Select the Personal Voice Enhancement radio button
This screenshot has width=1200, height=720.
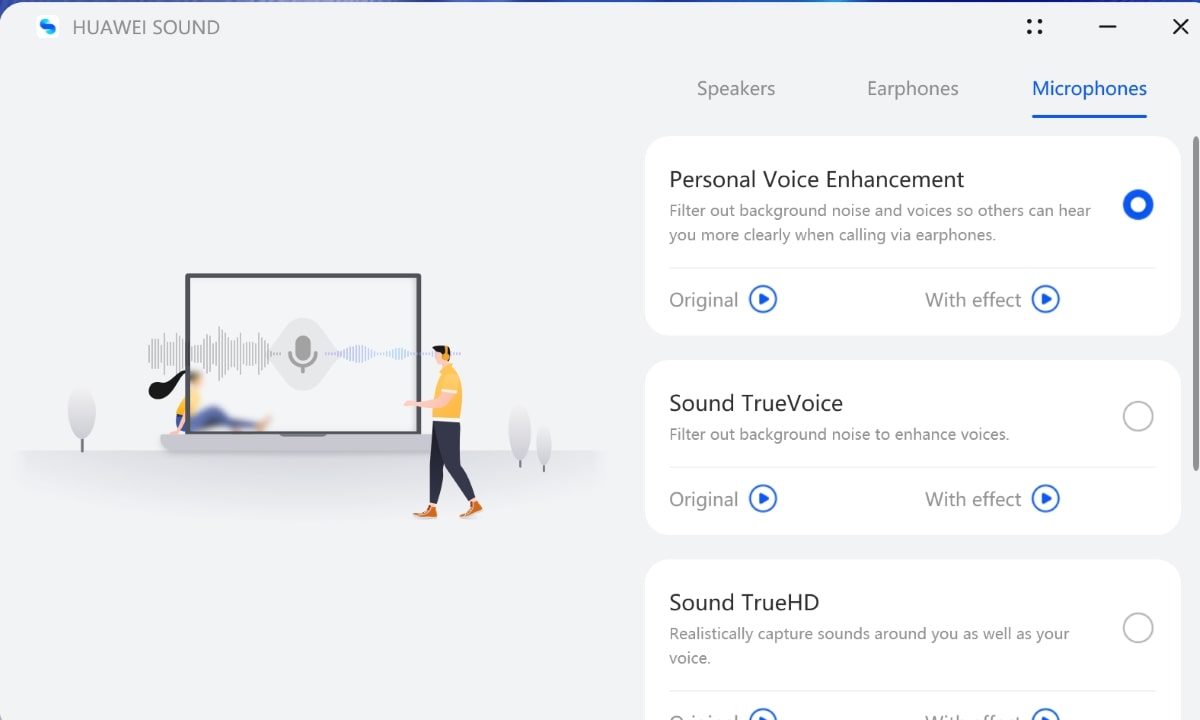tap(1138, 205)
